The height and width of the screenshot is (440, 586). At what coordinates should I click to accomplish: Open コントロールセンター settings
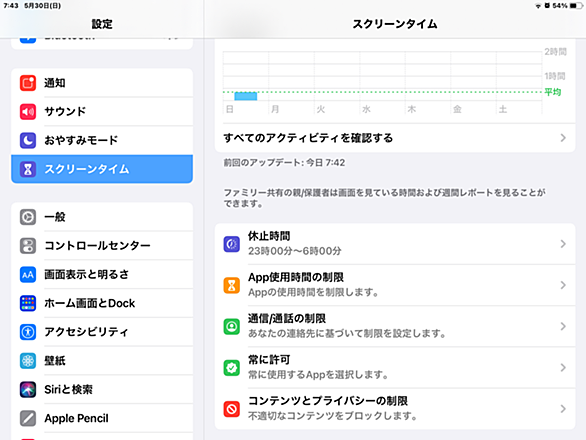102,246
